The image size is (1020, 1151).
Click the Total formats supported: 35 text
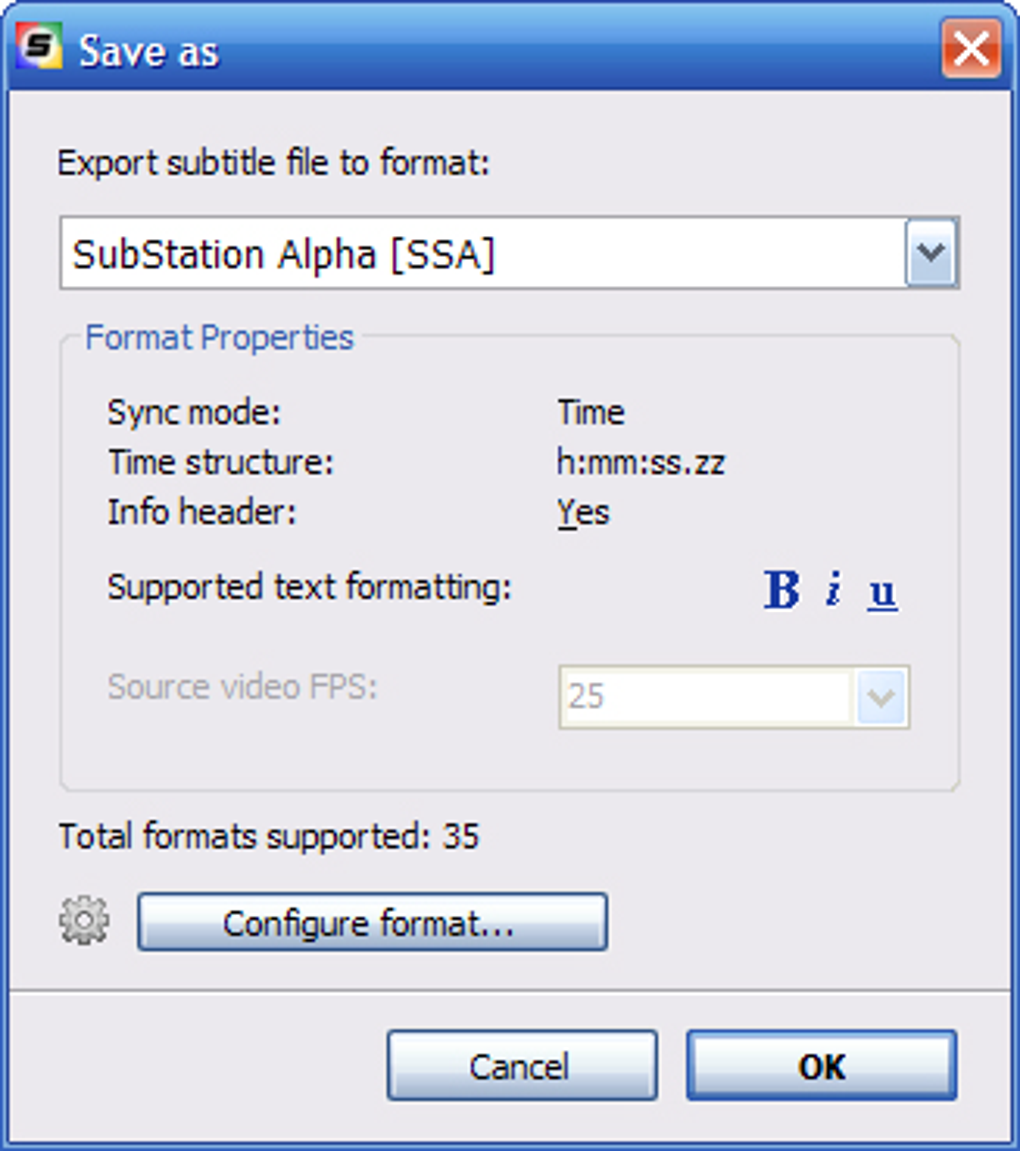pos(268,836)
